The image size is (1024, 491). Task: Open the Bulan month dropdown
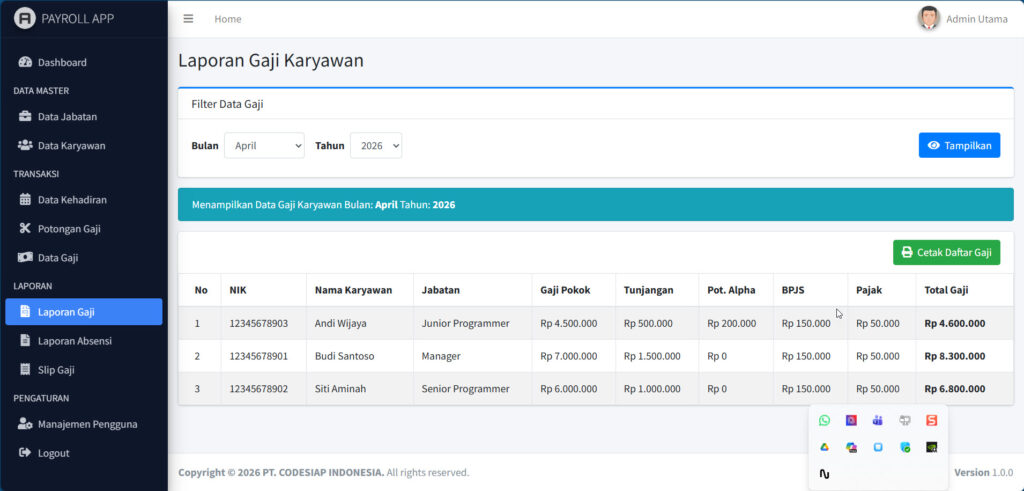pyautogui.click(x=264, y=146)
